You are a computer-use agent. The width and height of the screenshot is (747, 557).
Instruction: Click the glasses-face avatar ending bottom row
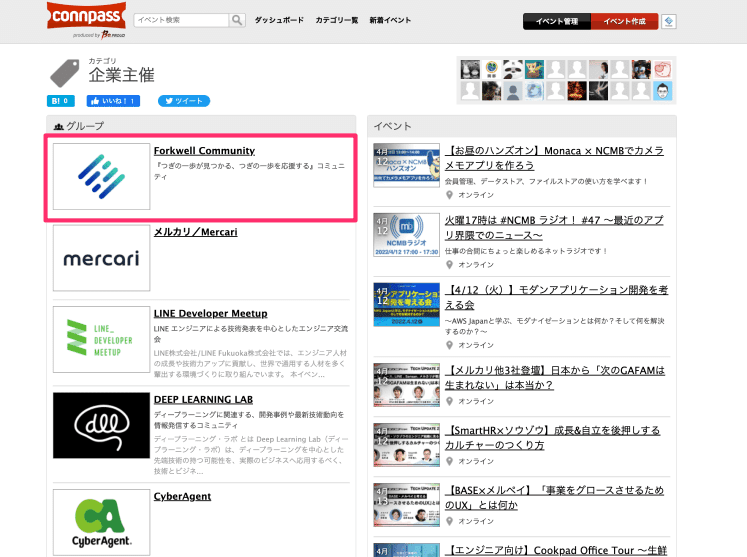pyautogui.click(x=663, y=91)
